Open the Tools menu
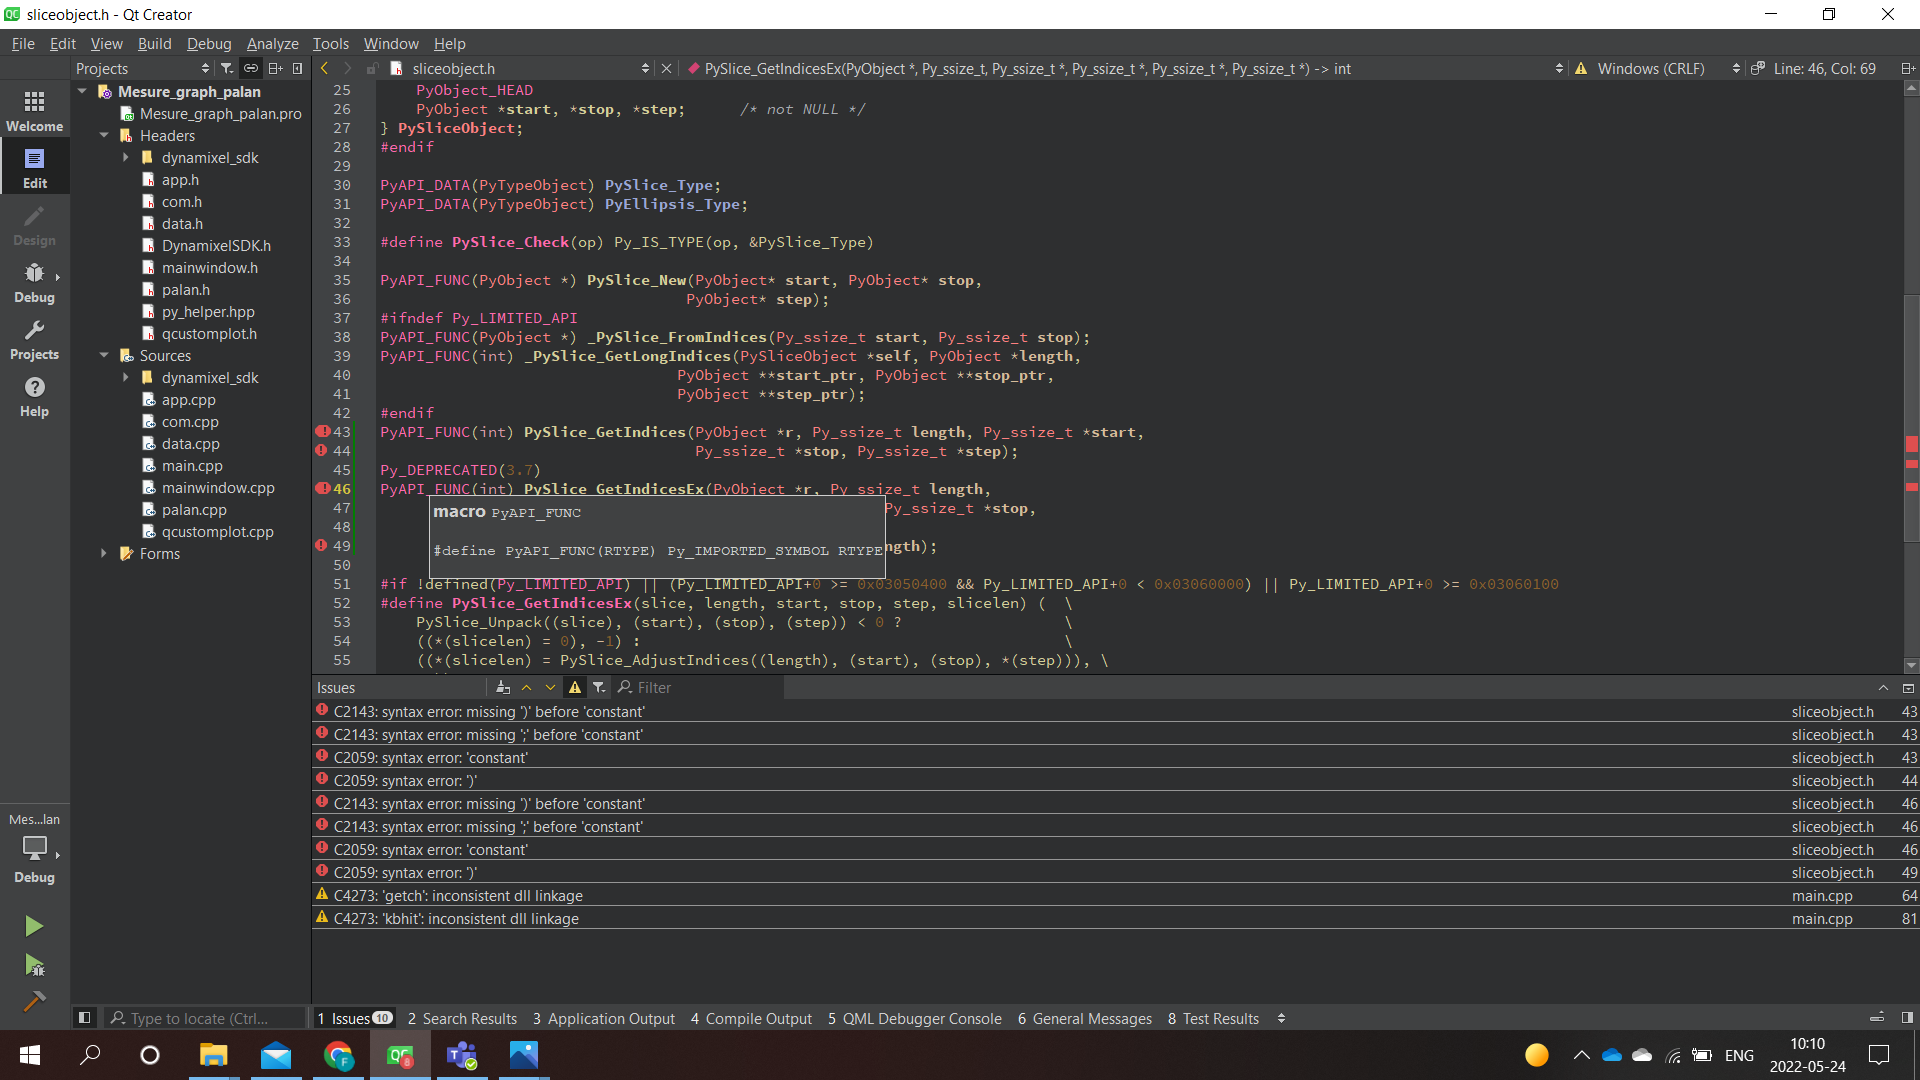 (331, 43)
